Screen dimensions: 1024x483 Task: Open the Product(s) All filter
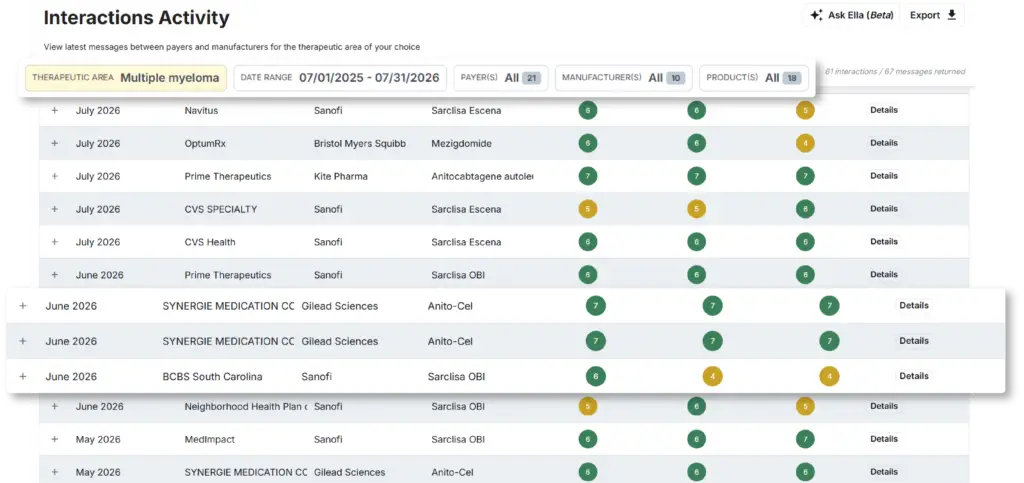[754, 78]
